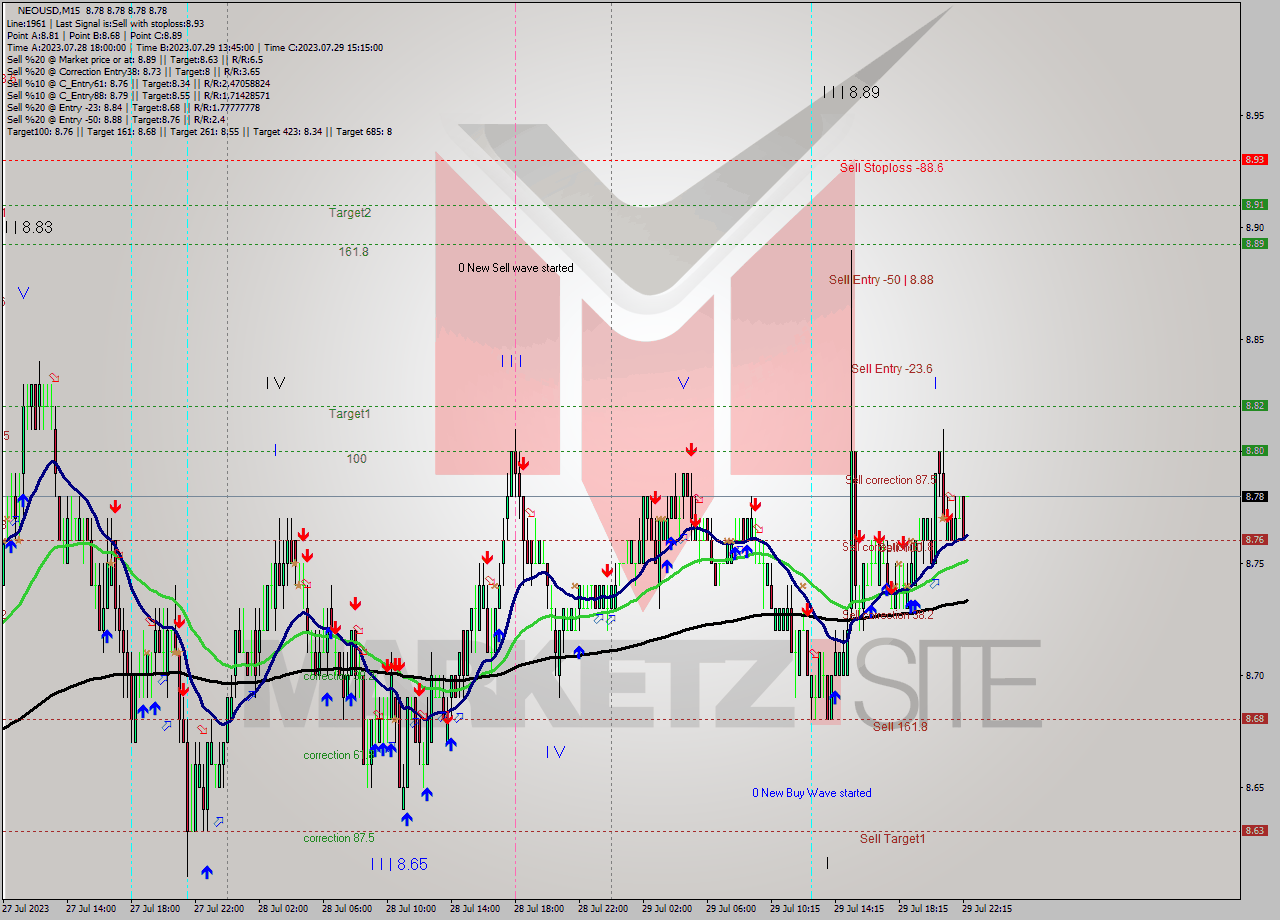
Task: Select the 'Sell Stoploss -88.6' label
Action: (891, 168)
